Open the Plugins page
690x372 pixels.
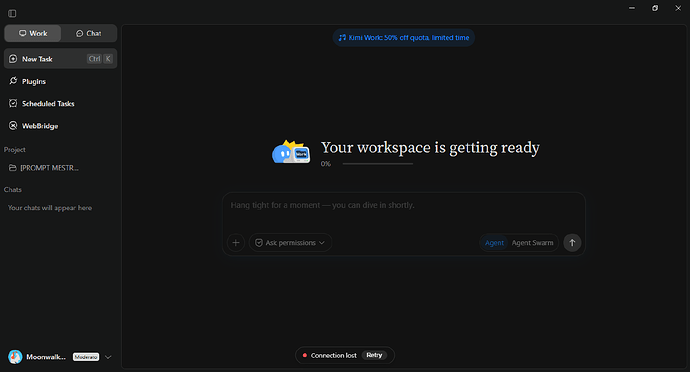pyautogui.click(x=60, y=81)
